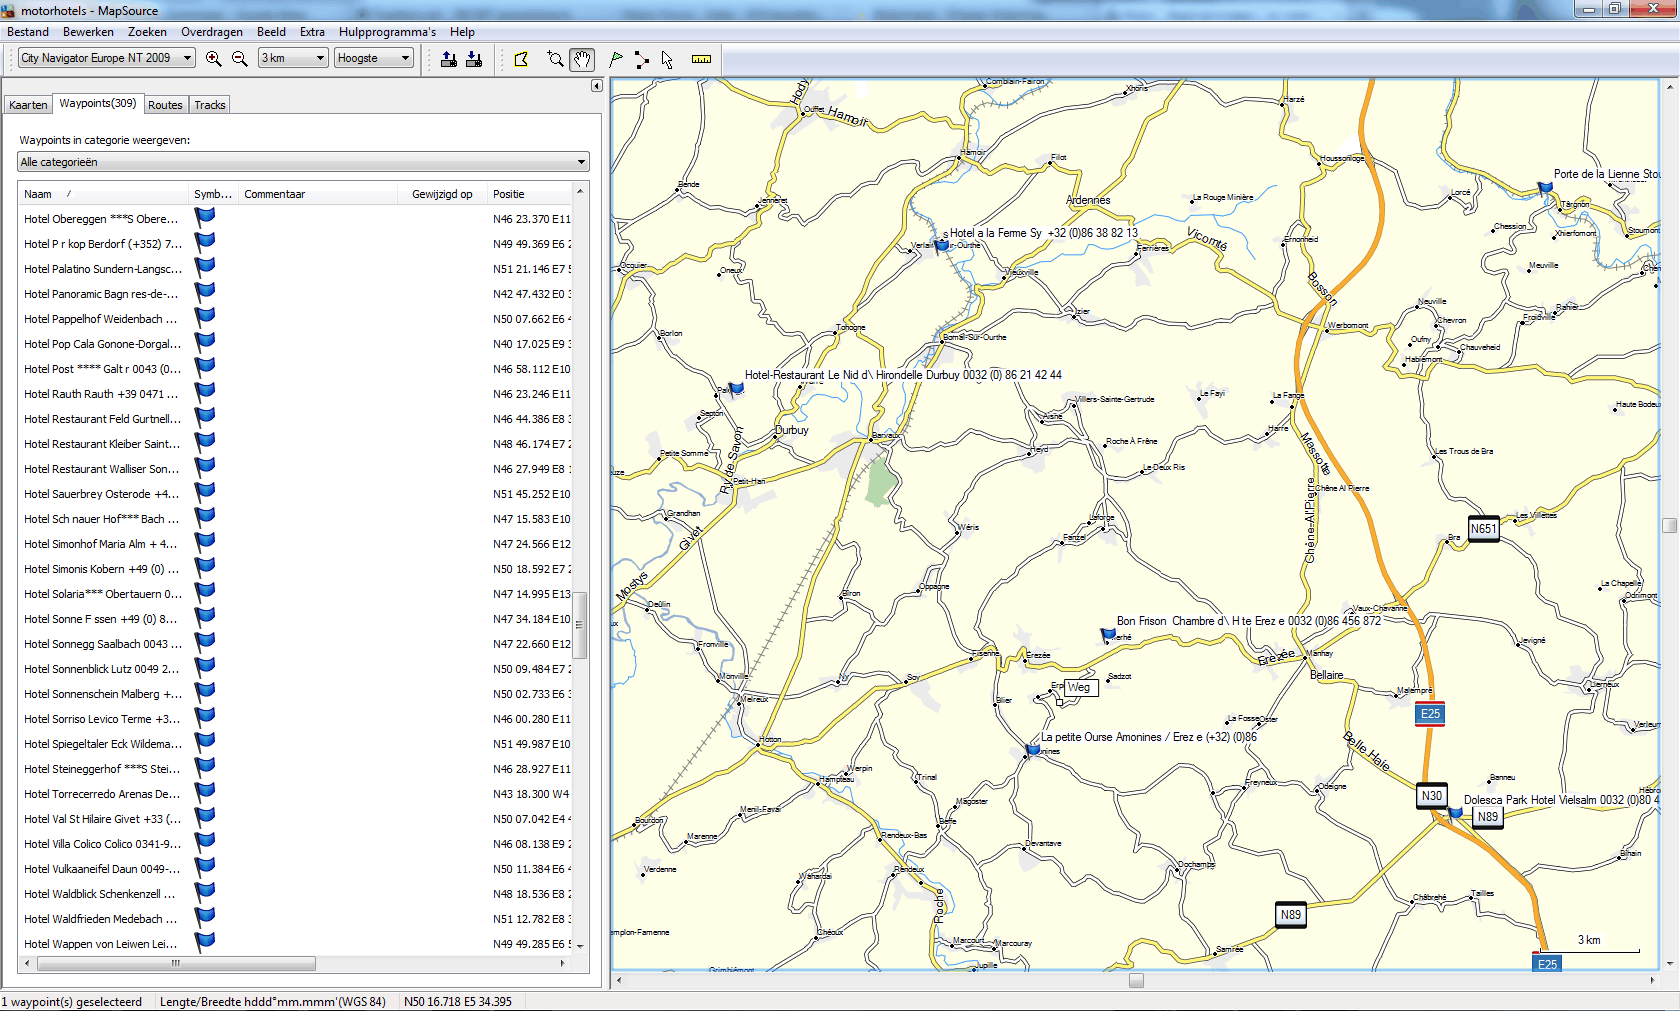Image resolution: width=1680 pixels, height=1011 pixels.
Task: Send data to device using toolbar icon
Action: (x=449, y=59)
